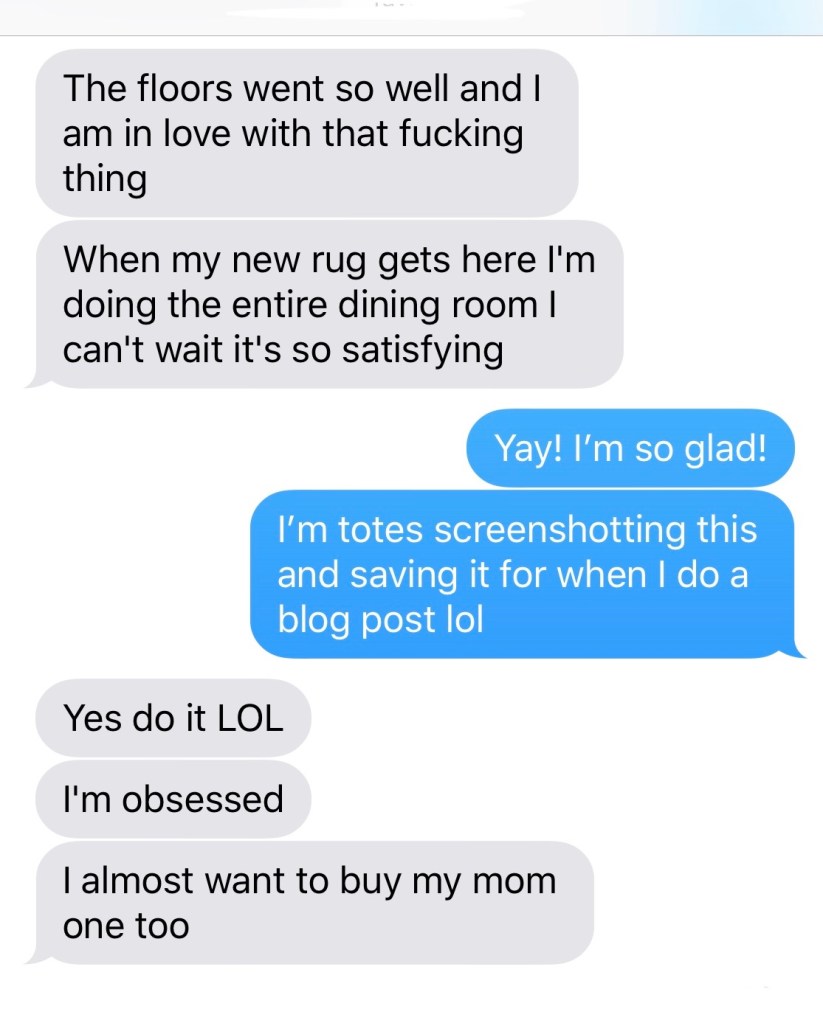This screenshot has height=1023, width=823.
Task: Click the word 'satisfying' in the rug message
Action: (423, 351)
